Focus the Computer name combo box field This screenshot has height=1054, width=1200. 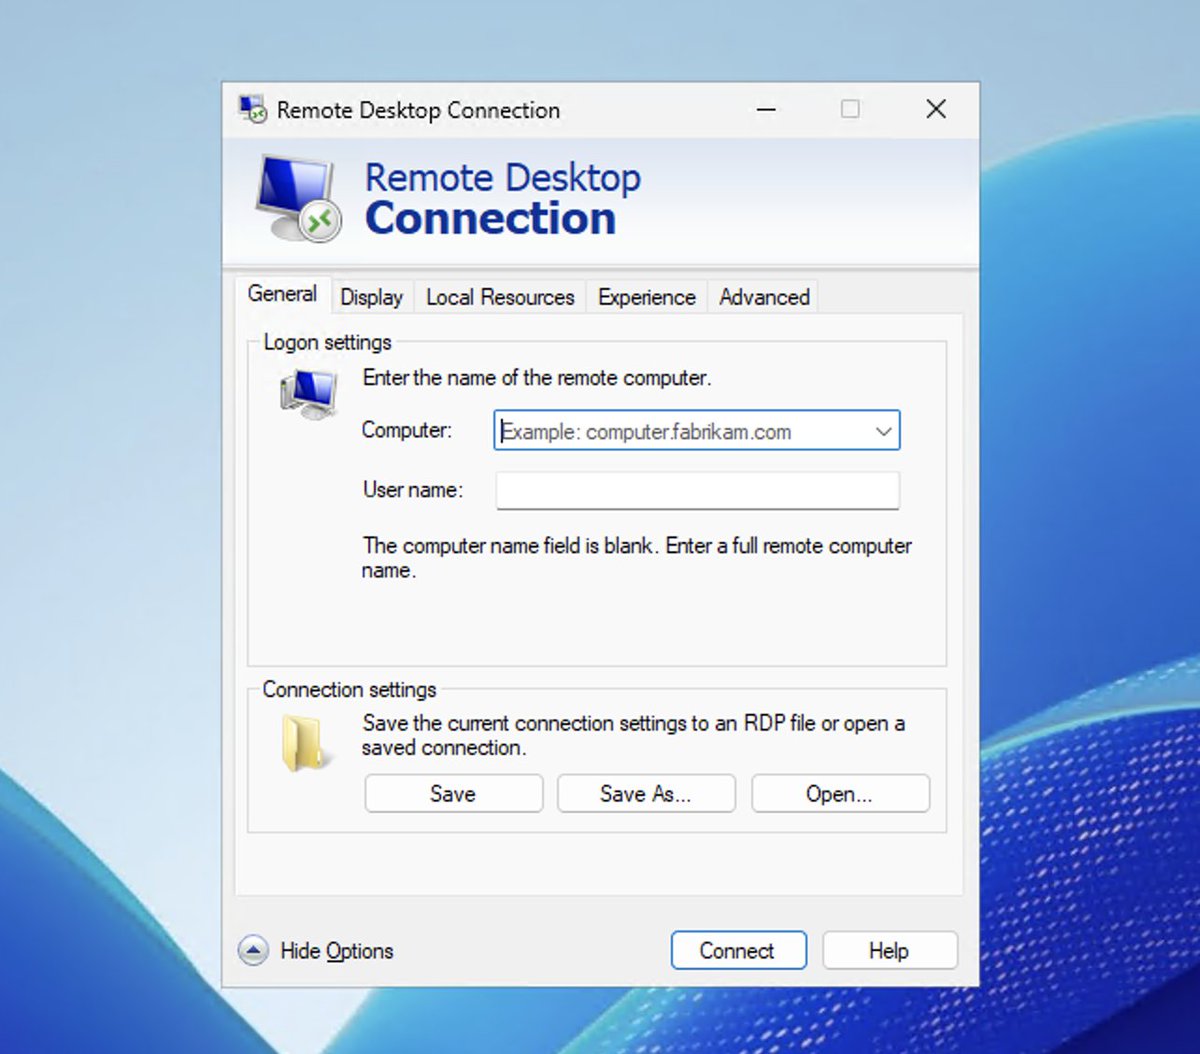coord(697,431)
